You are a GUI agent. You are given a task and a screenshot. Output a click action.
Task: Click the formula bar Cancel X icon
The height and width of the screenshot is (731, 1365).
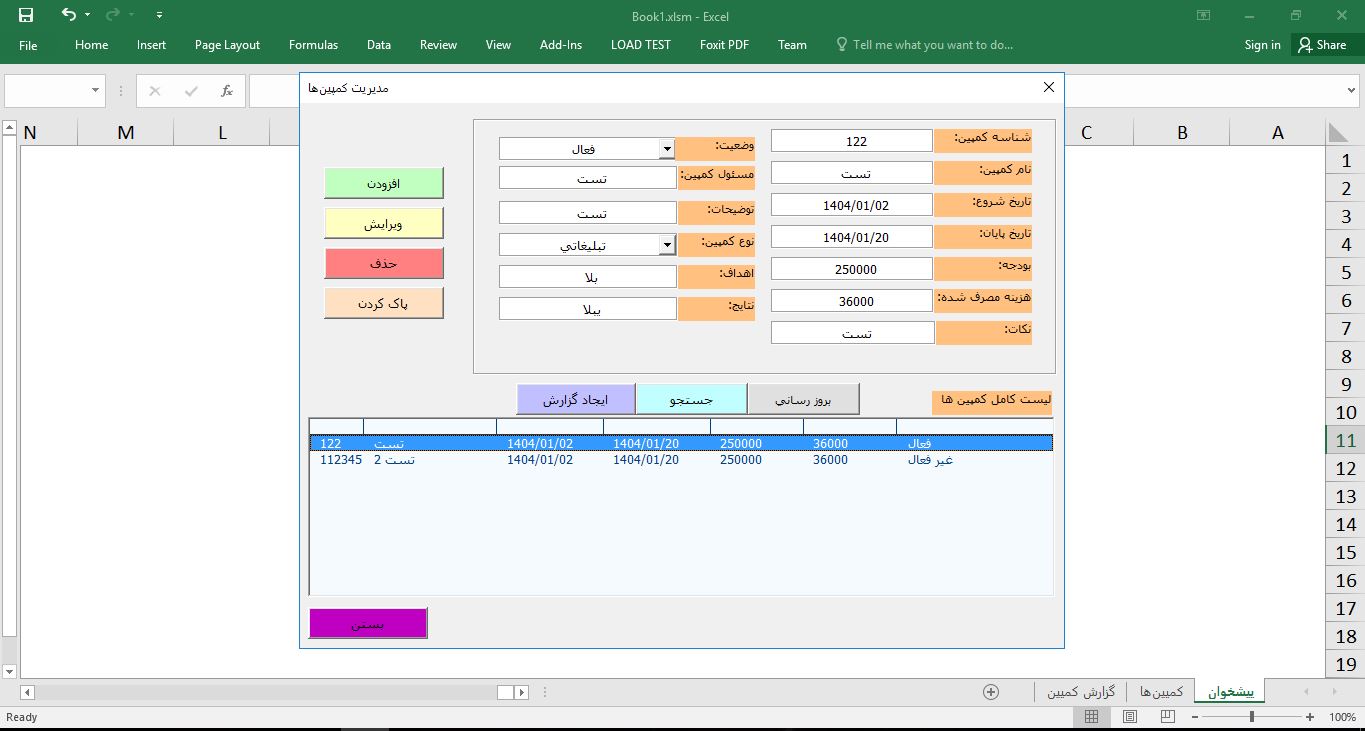[154, 91]
